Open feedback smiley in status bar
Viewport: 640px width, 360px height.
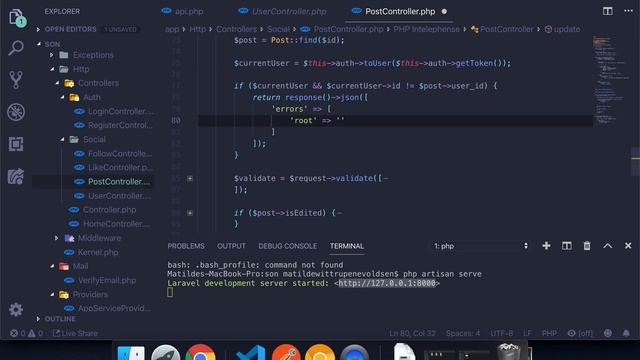(608, 333)
